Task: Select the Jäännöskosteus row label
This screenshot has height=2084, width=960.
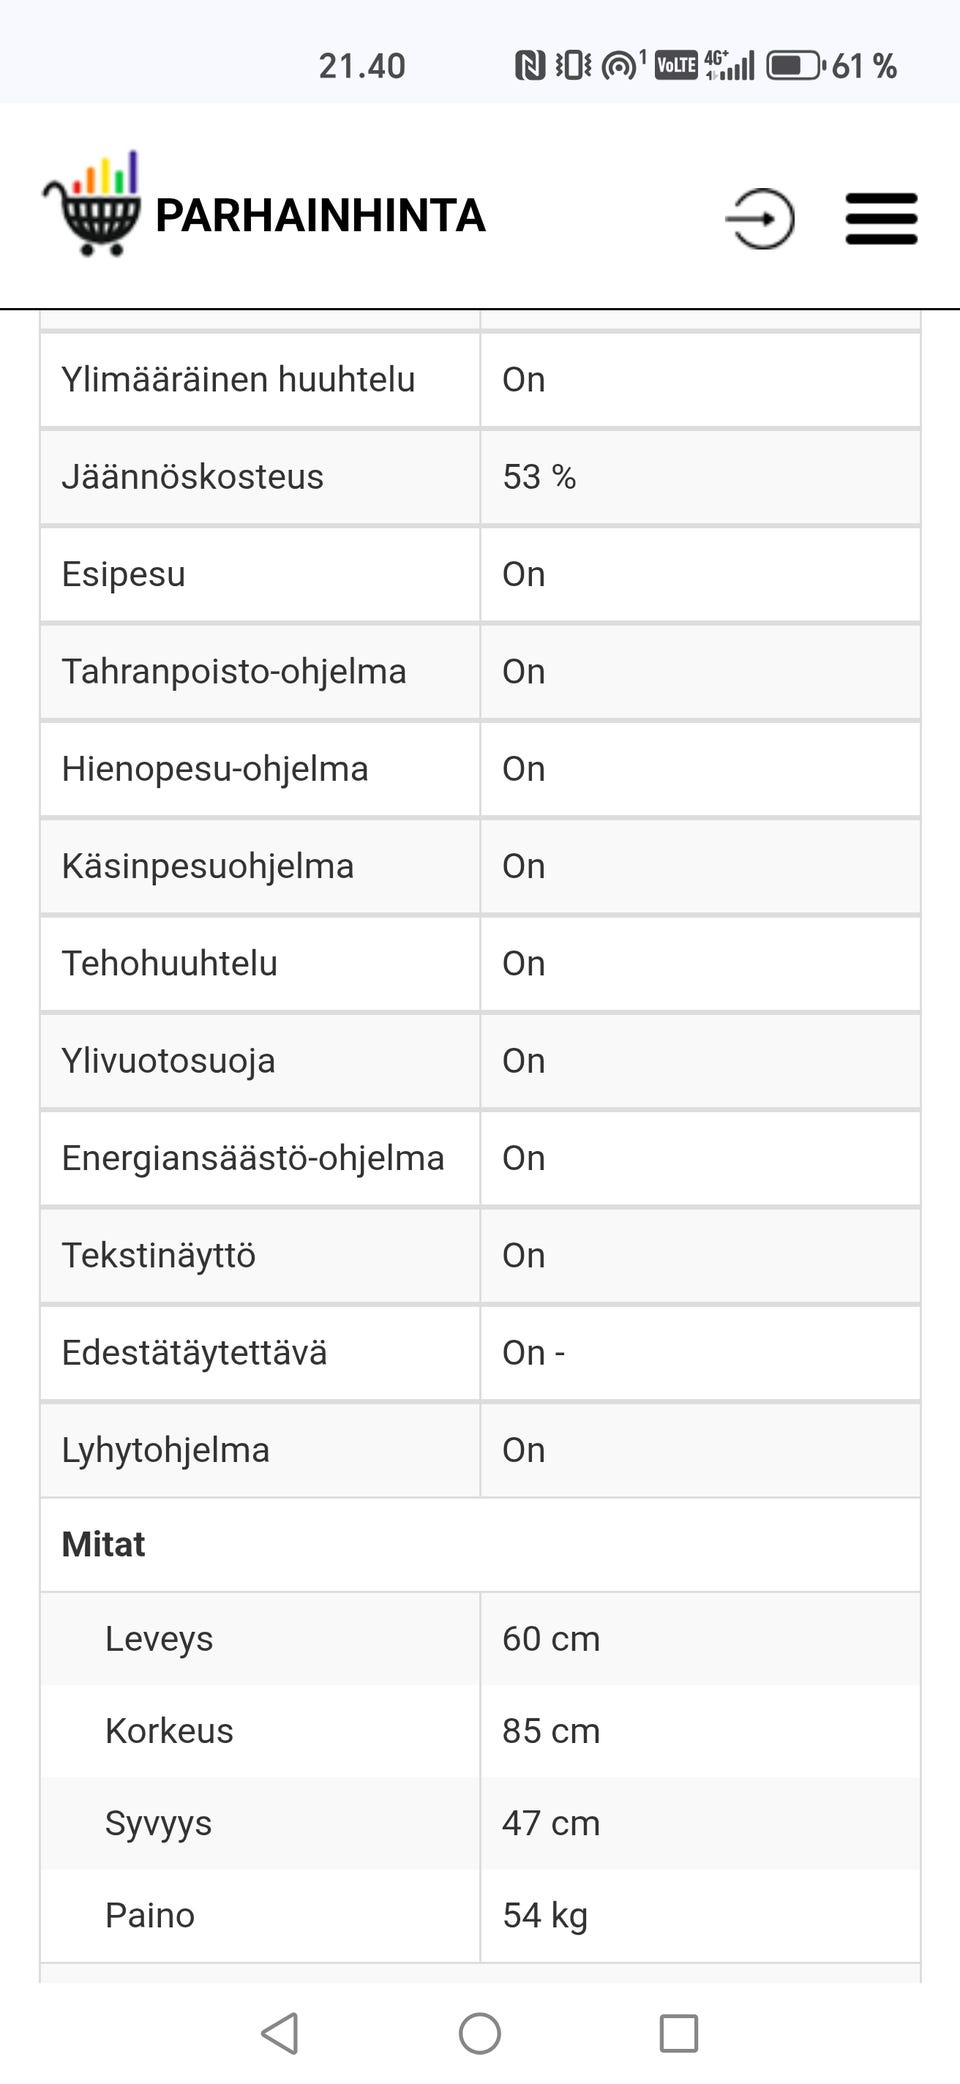Action: [193, 477]
